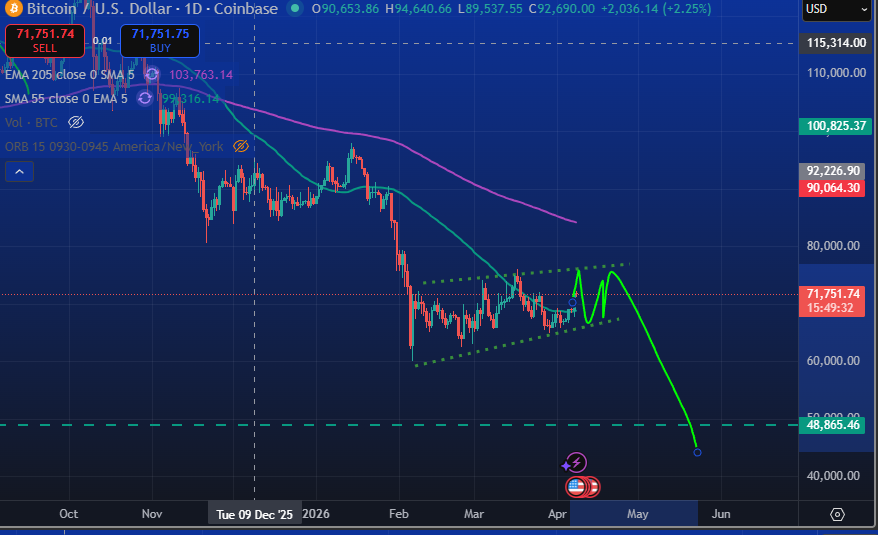This screenshot has height=535, width=878.
Task: Click the 40,000.00 price scale mark
Action: 833,476
